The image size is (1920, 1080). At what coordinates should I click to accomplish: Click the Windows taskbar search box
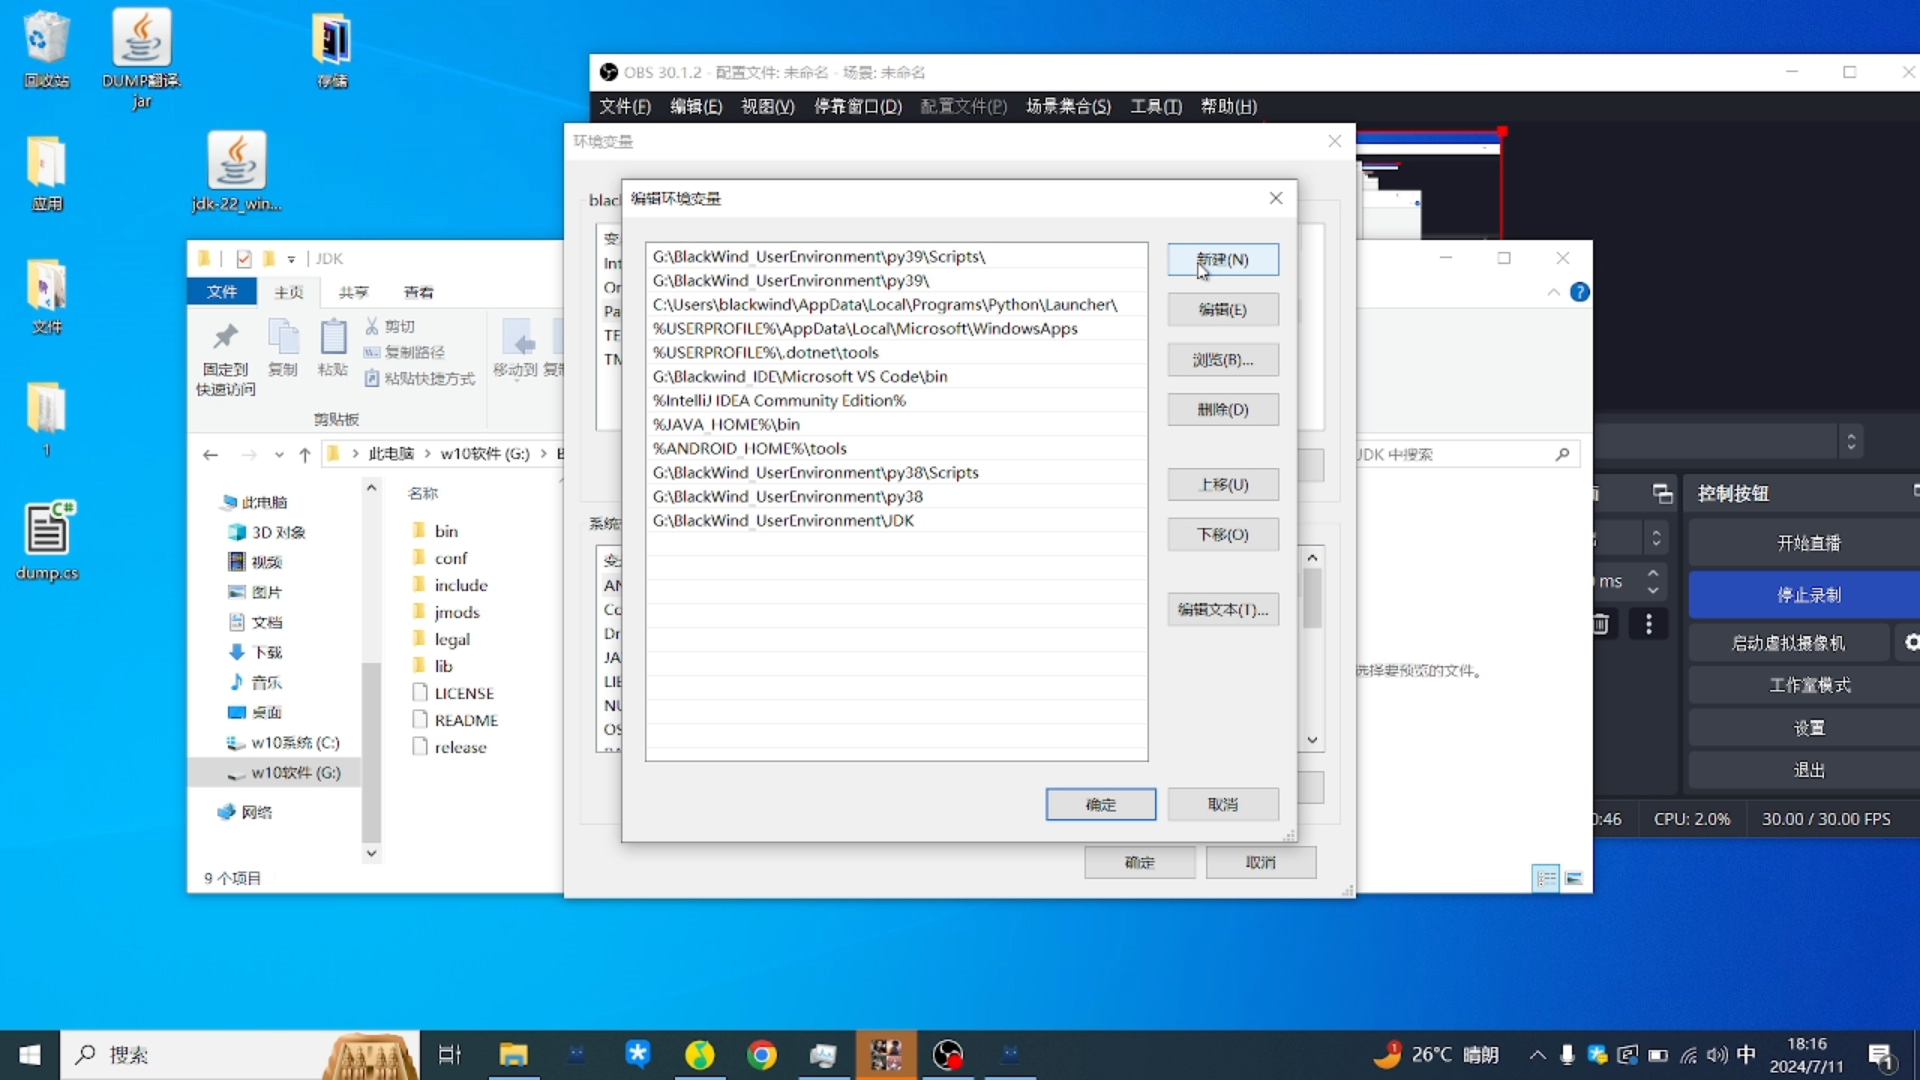(240, 1054)
